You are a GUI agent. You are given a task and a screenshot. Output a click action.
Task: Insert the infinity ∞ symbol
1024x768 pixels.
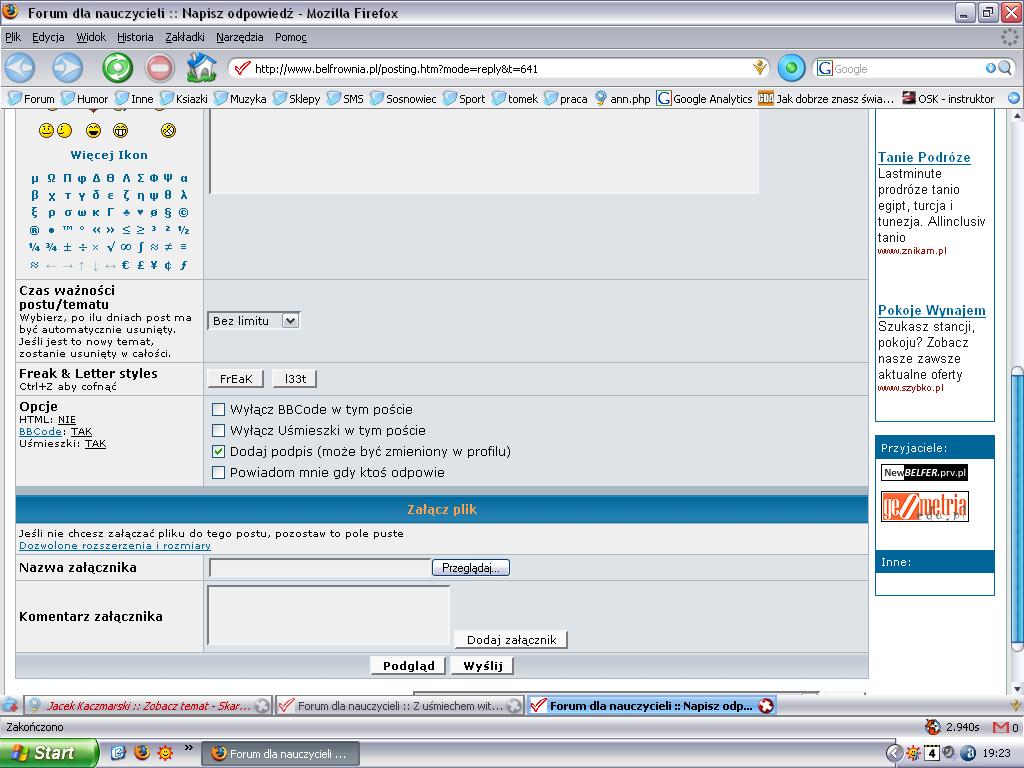125,247
